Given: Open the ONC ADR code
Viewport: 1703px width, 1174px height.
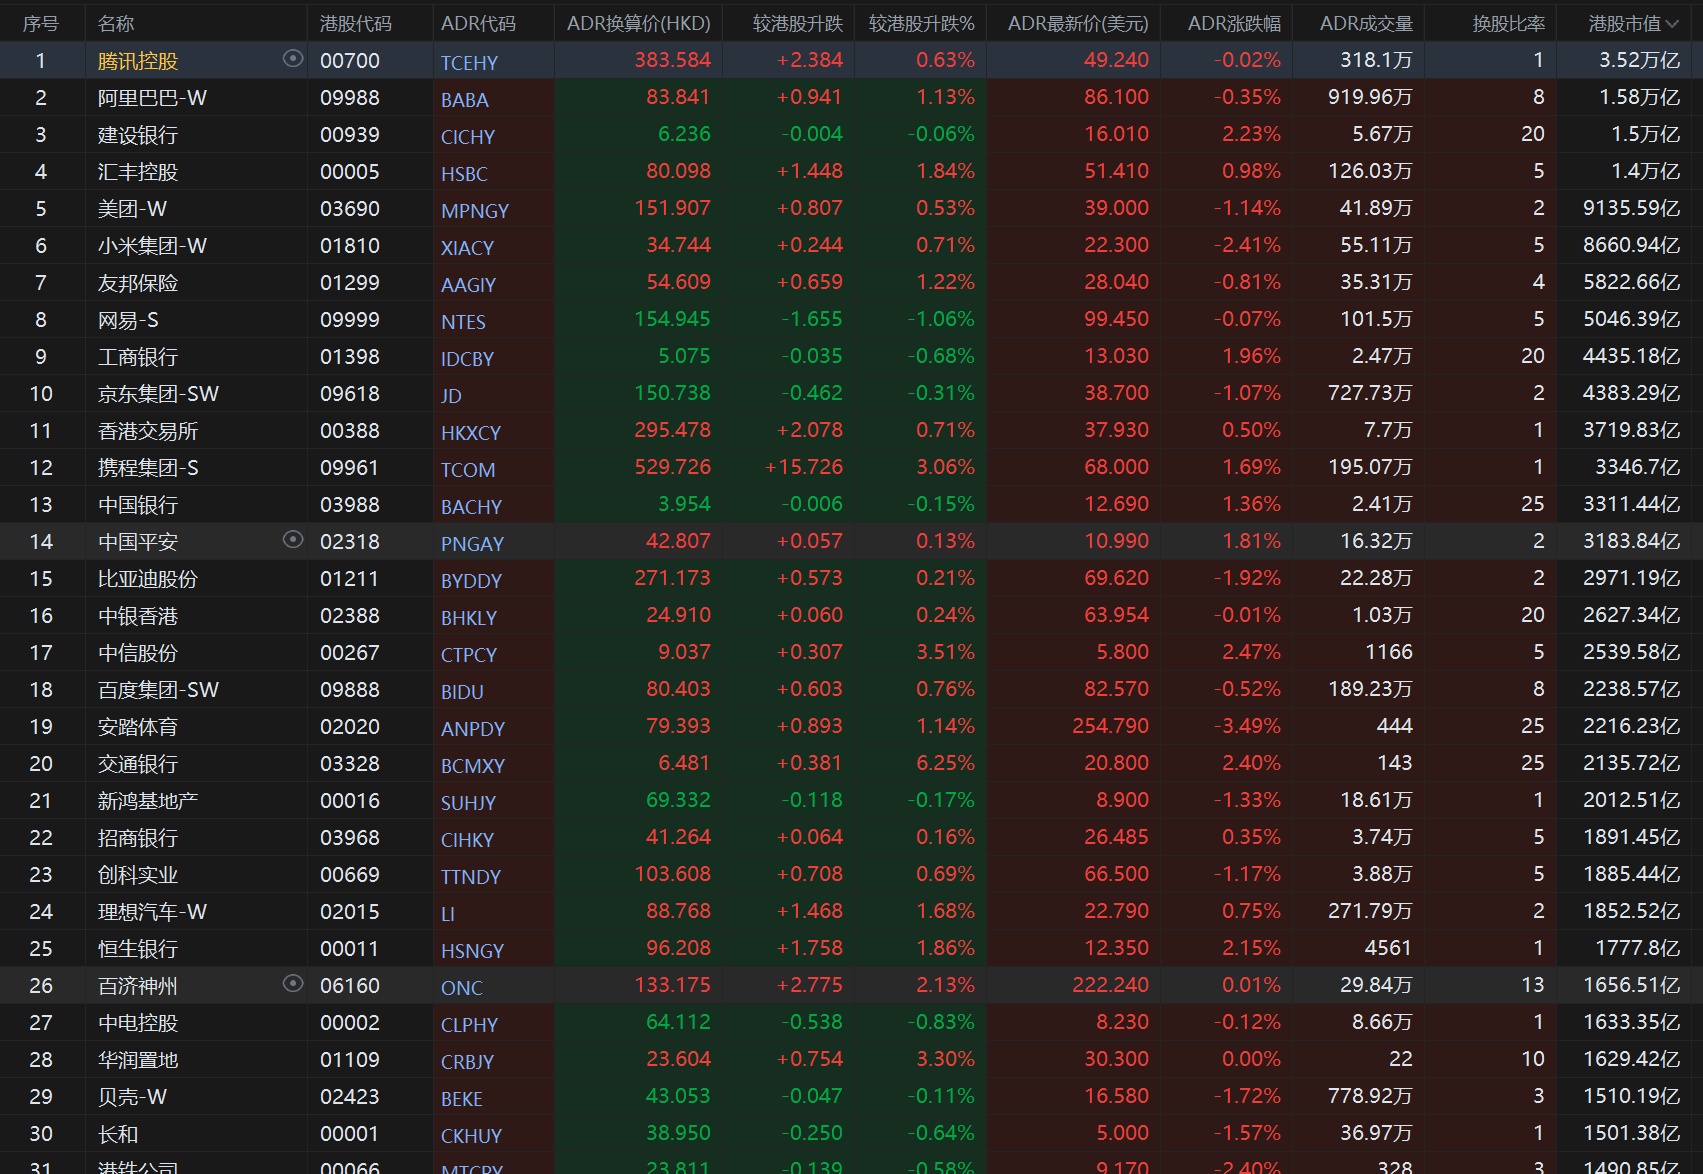Looking at the screenshot, I should tap(462, 987).
